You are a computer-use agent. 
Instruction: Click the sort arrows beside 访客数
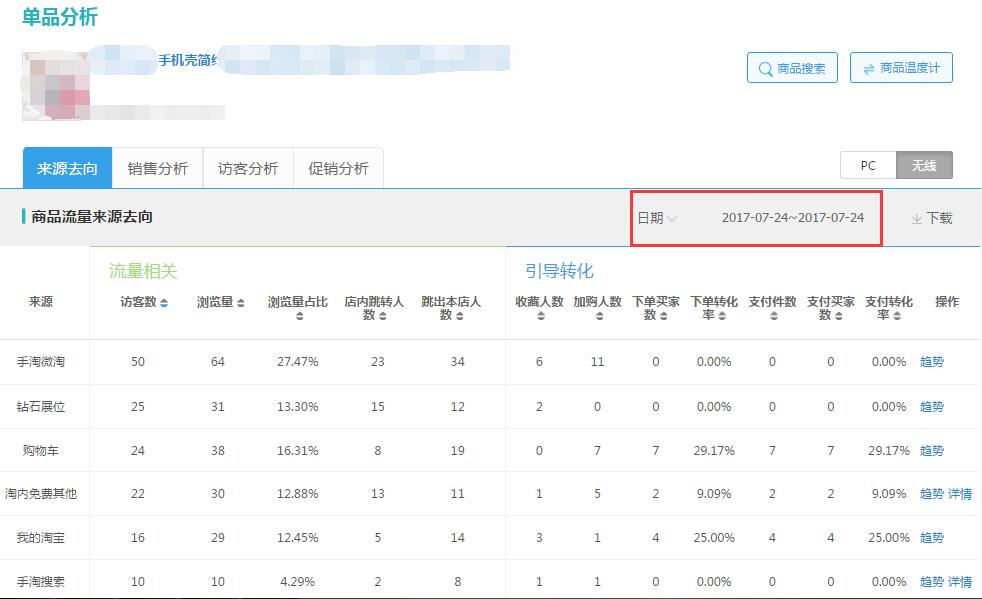[164, 302]
